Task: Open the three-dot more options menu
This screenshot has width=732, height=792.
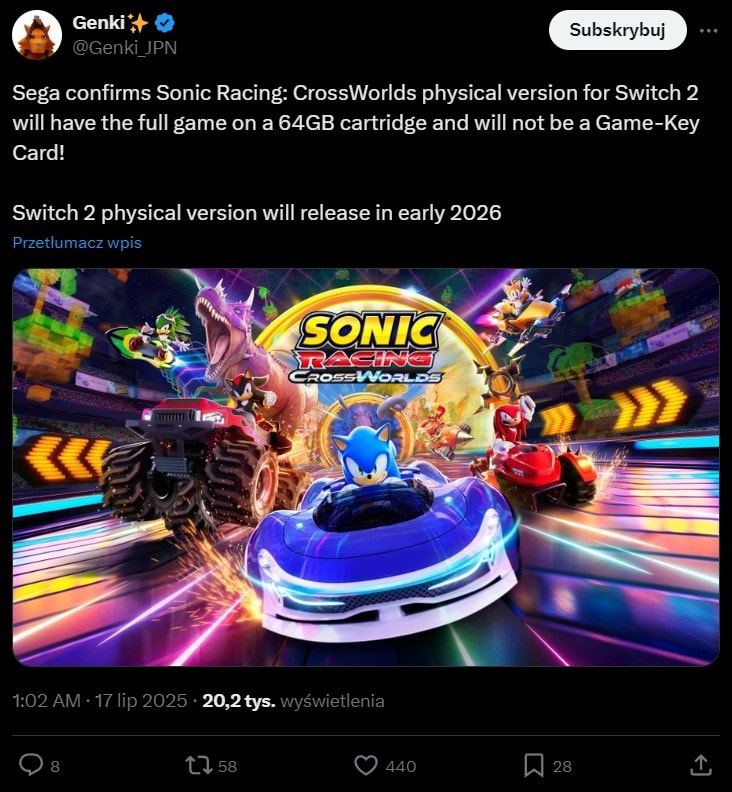Action: coord(708,31)
